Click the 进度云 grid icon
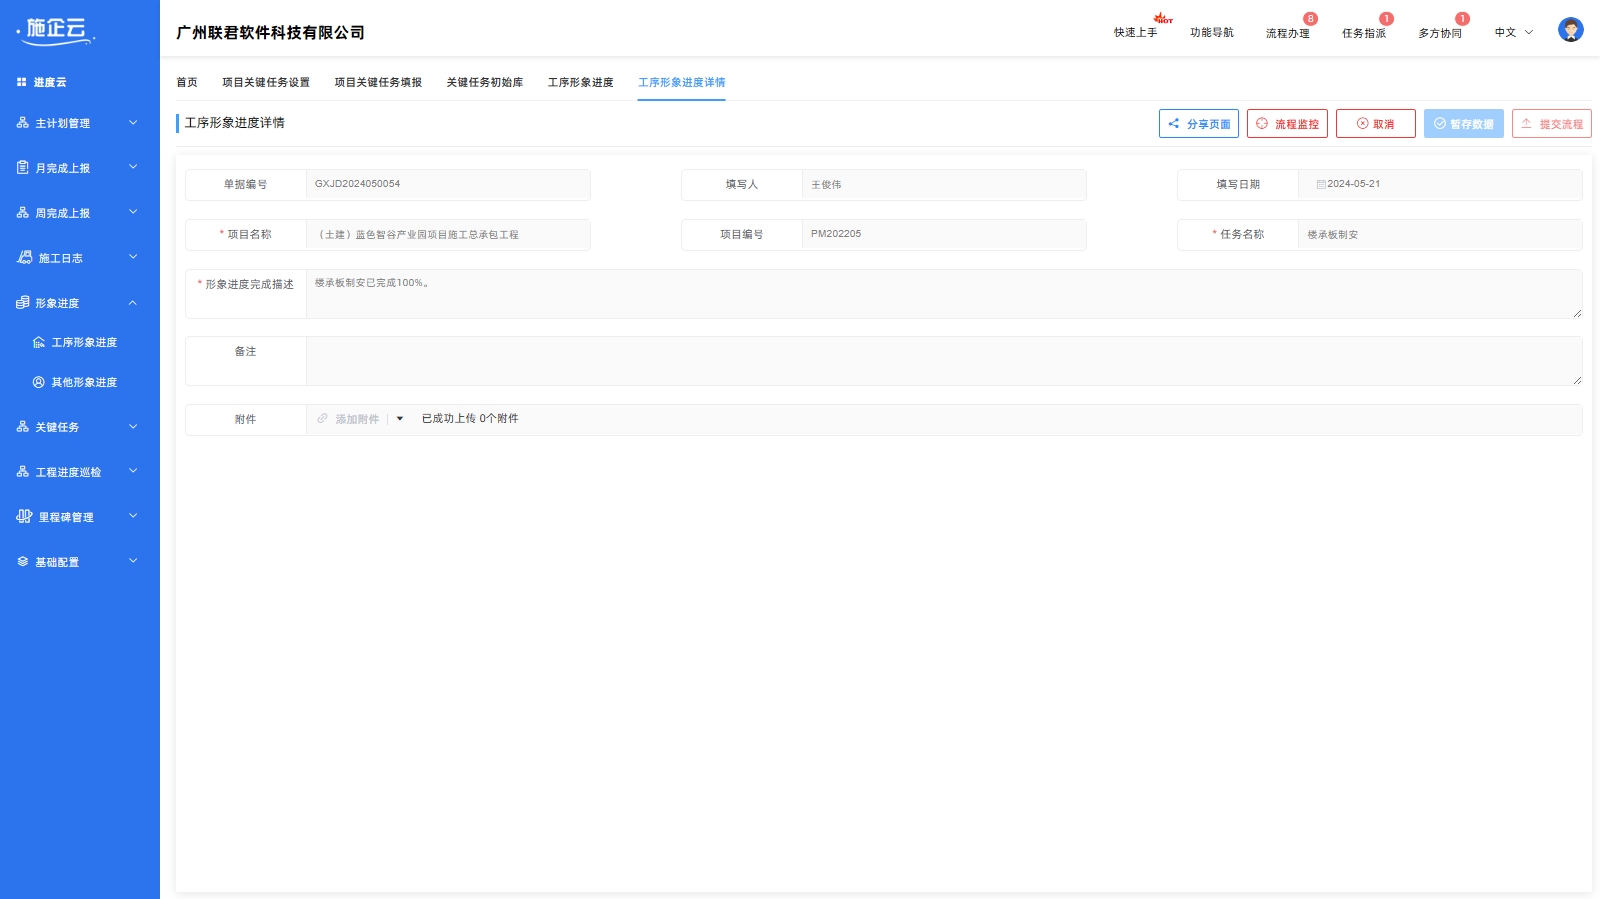This screenshot has height=899, width=1600. pyautogui.click(x=22, y=82)
